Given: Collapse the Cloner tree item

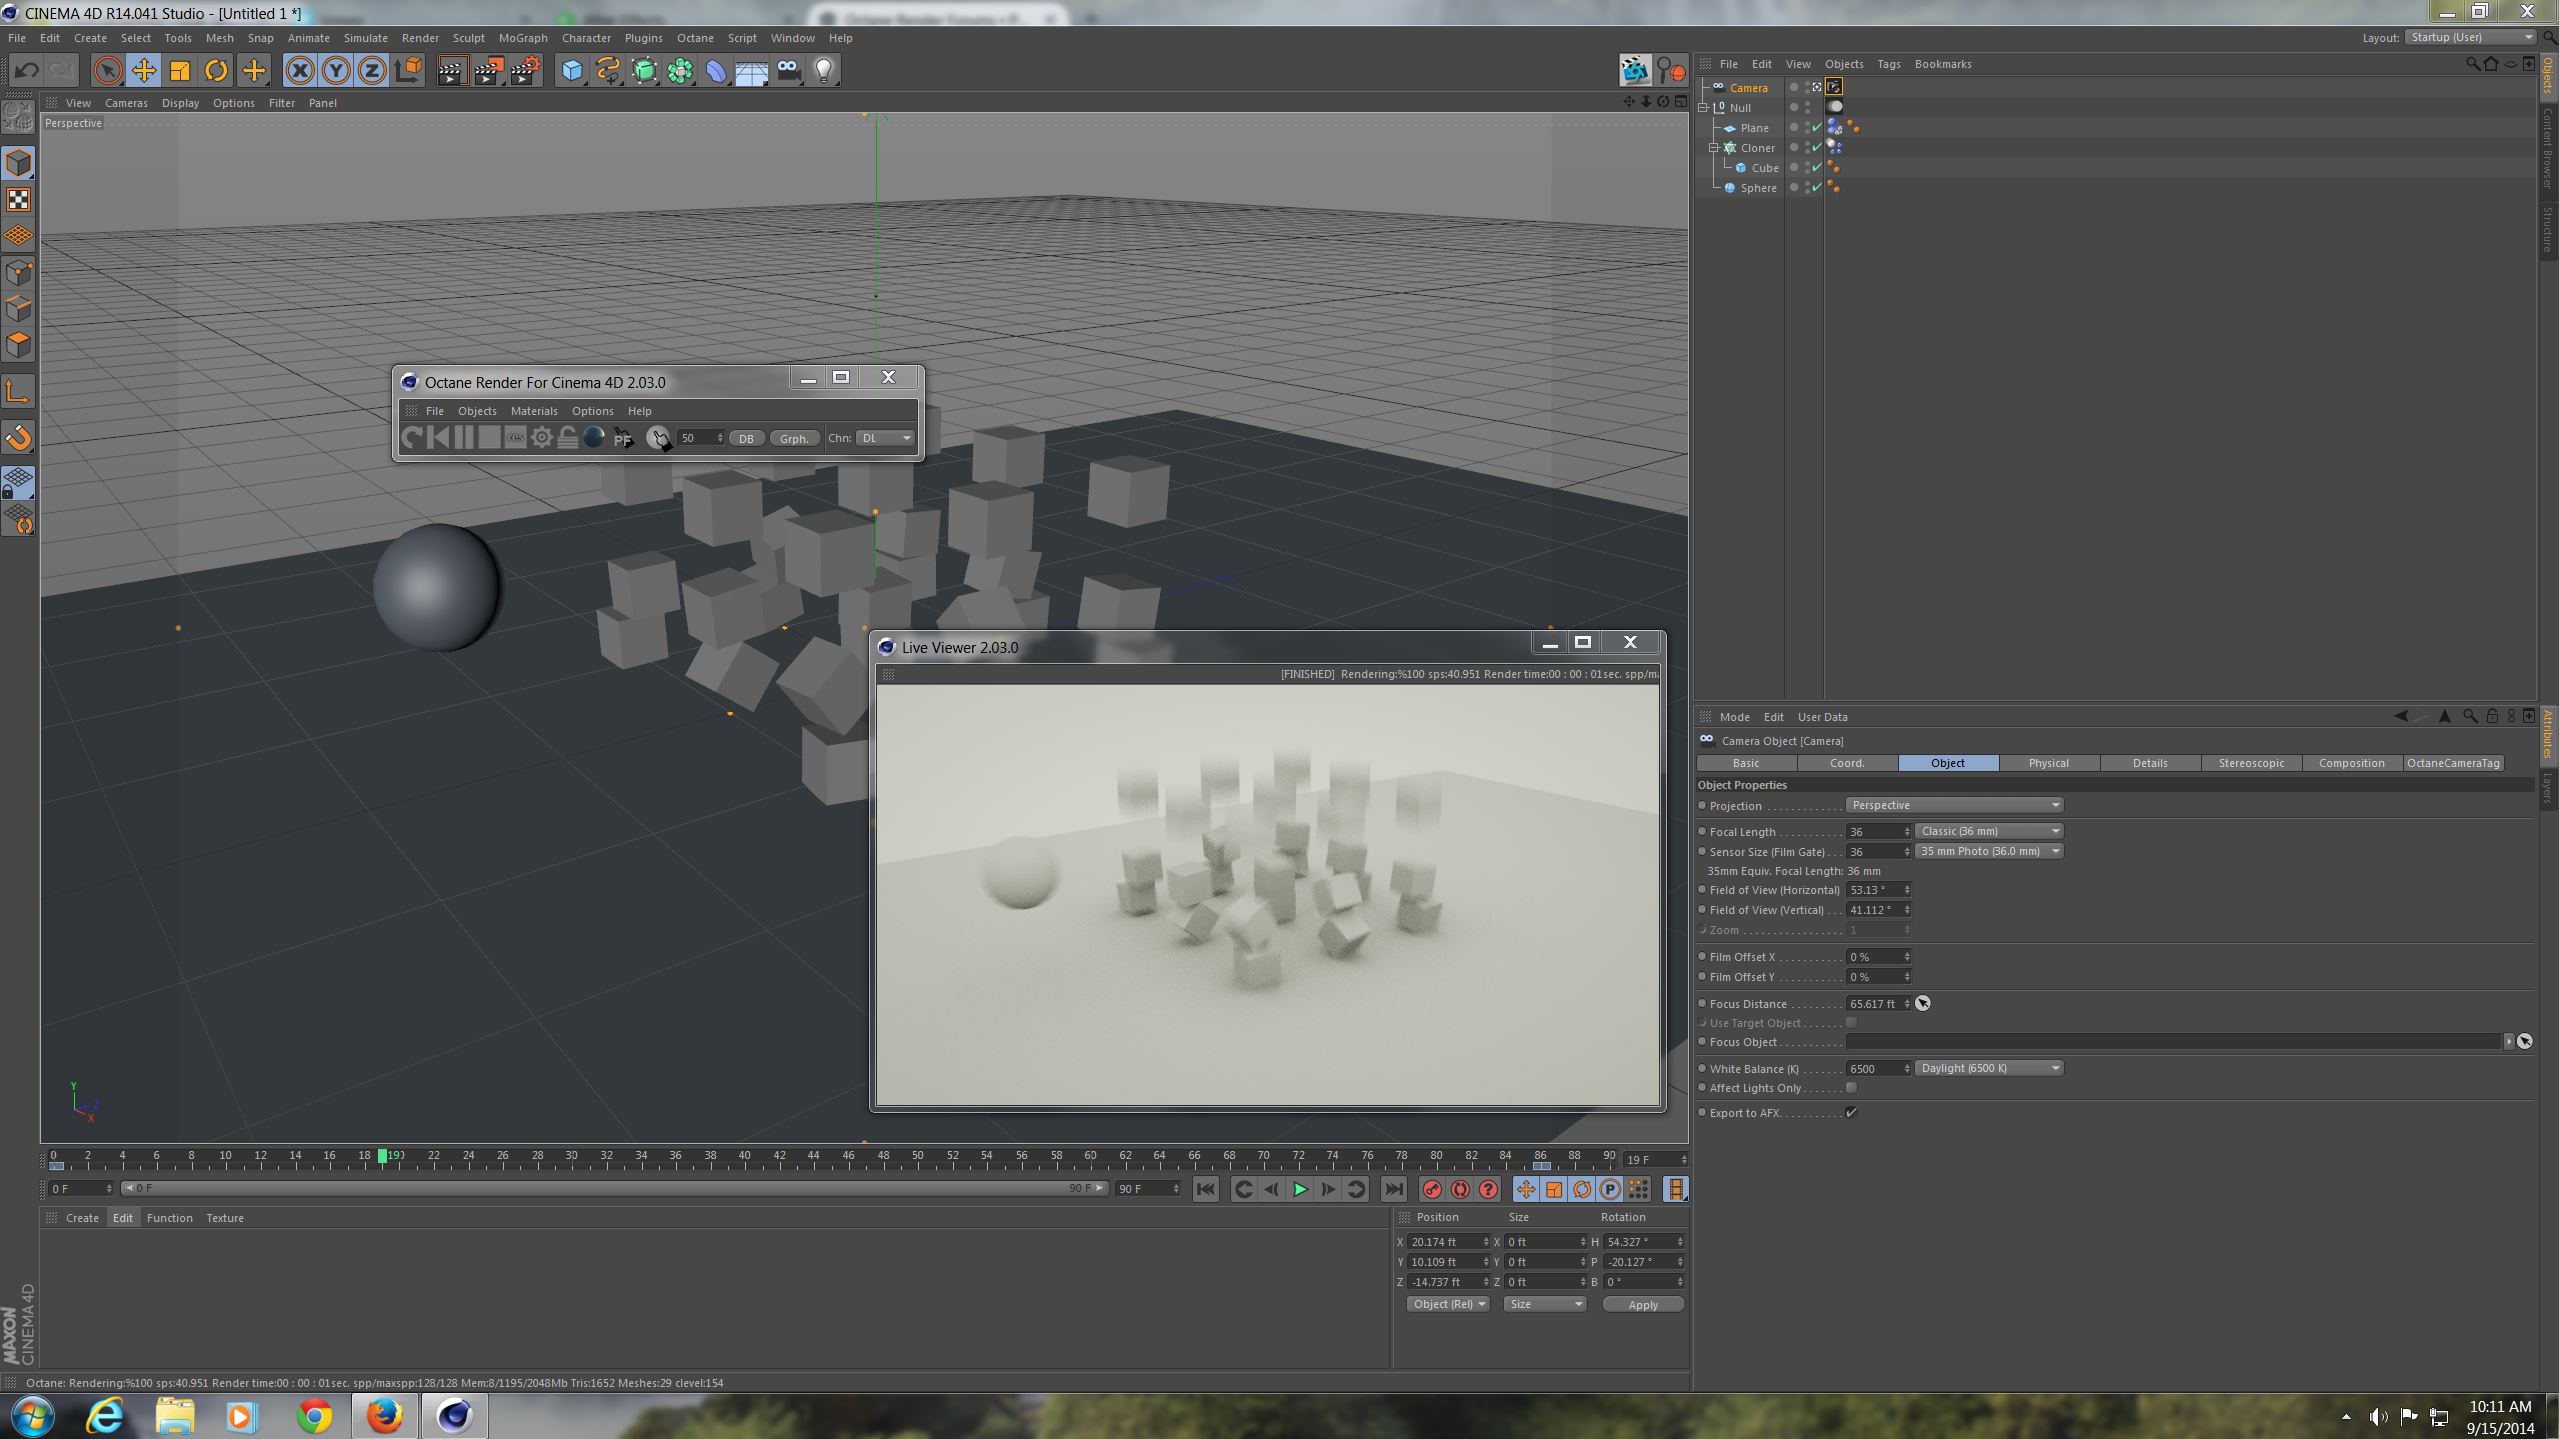Looking at the screenshot, I should 1713,148.
